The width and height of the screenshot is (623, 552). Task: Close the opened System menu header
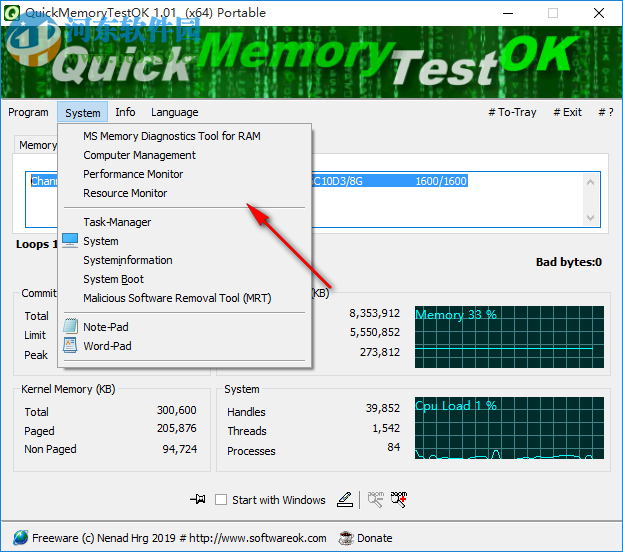pos(83,112)
